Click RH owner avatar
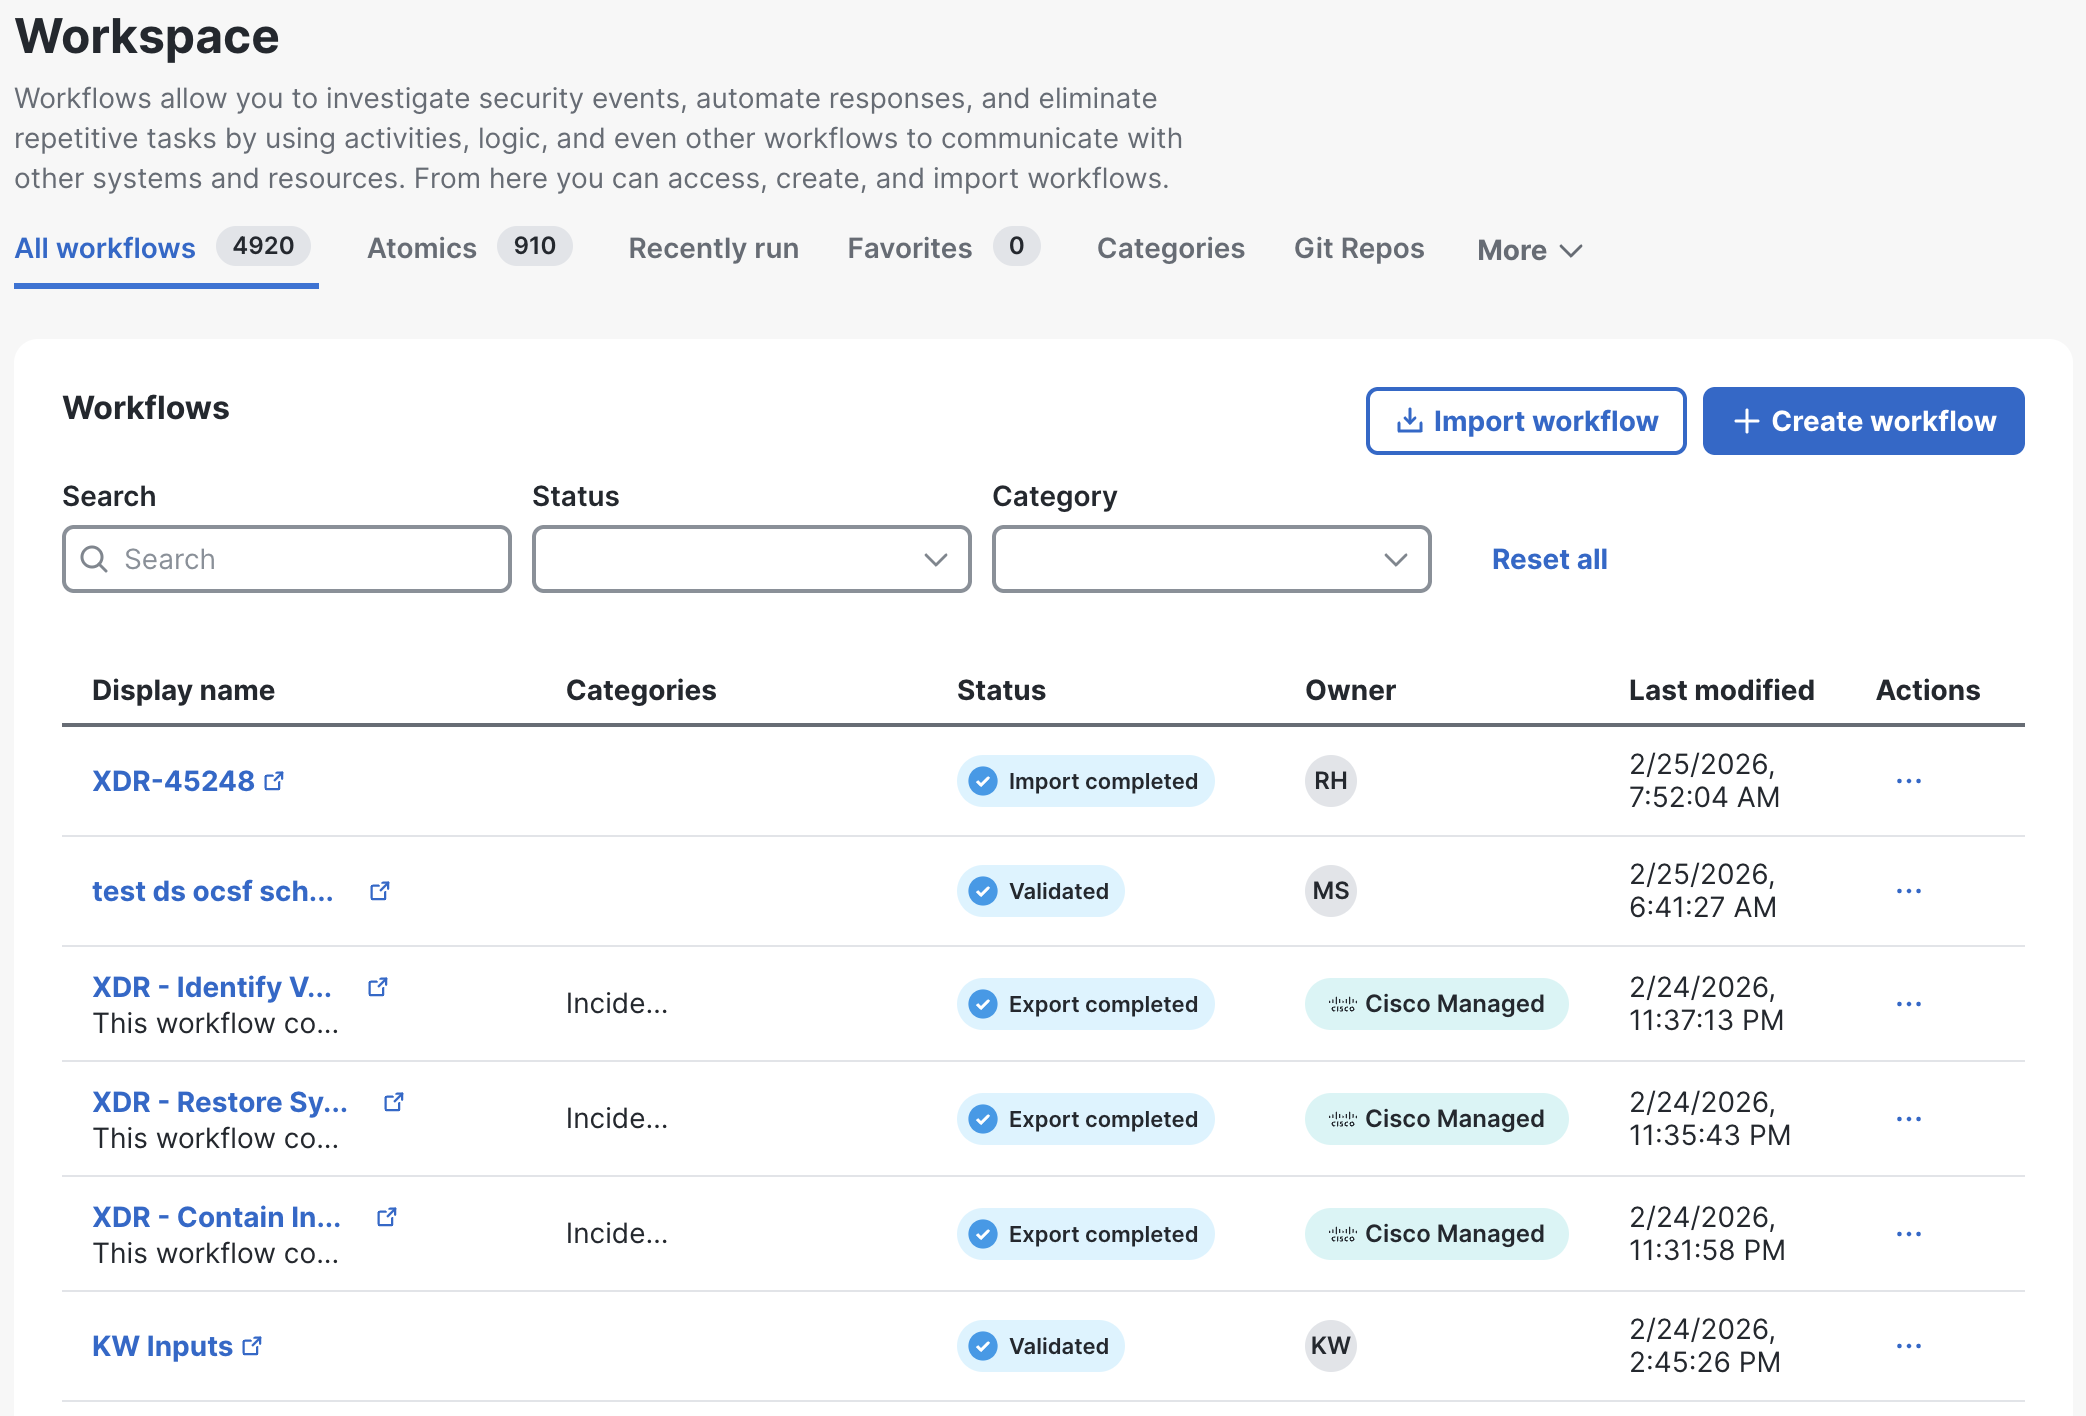 pos(1330,781)
